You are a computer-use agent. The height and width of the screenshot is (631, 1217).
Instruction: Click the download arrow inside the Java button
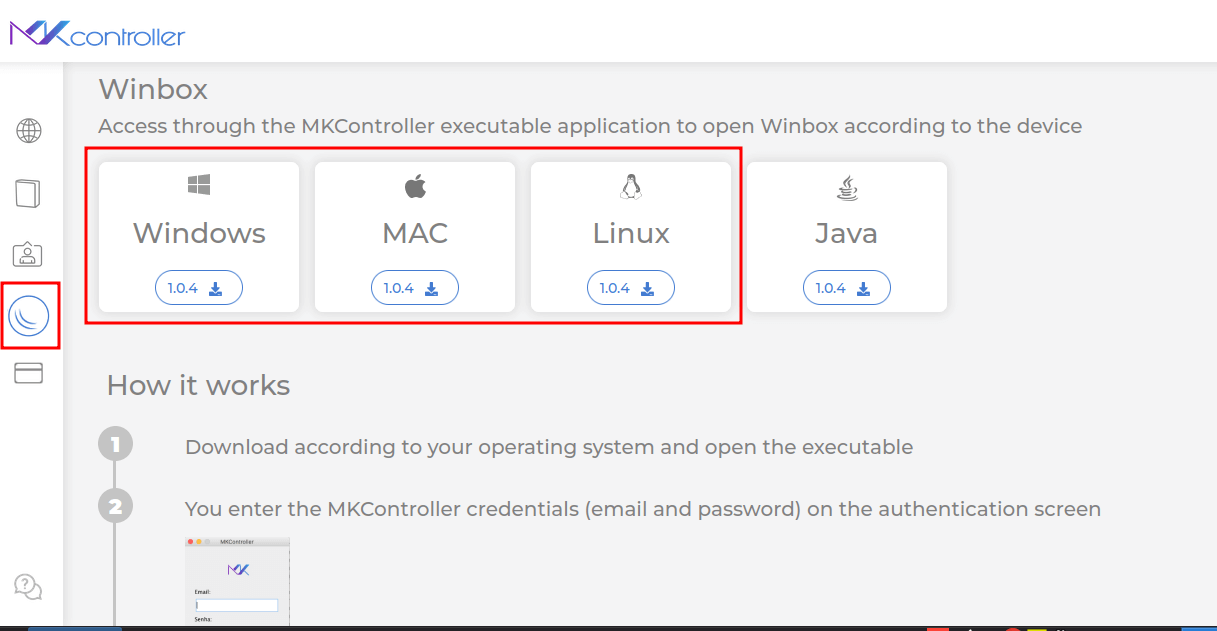click(x=863, y=287)
